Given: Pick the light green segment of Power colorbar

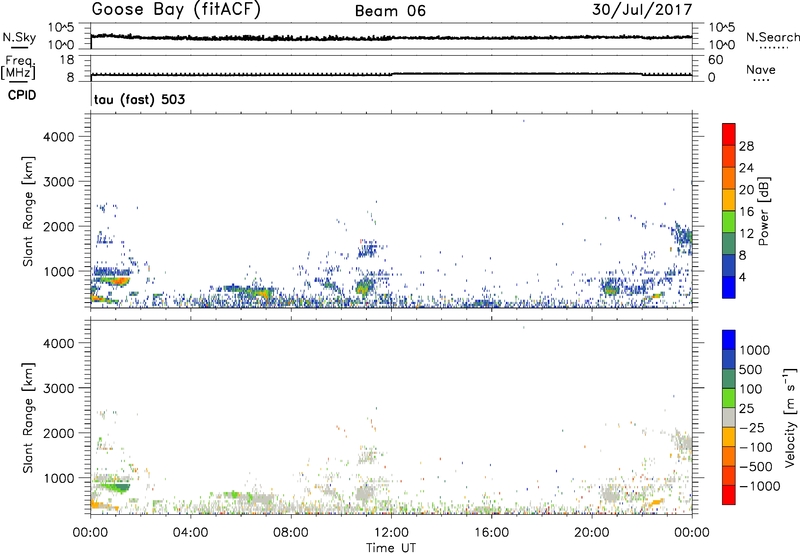Looking at the screenshot, I should point(729,222).
